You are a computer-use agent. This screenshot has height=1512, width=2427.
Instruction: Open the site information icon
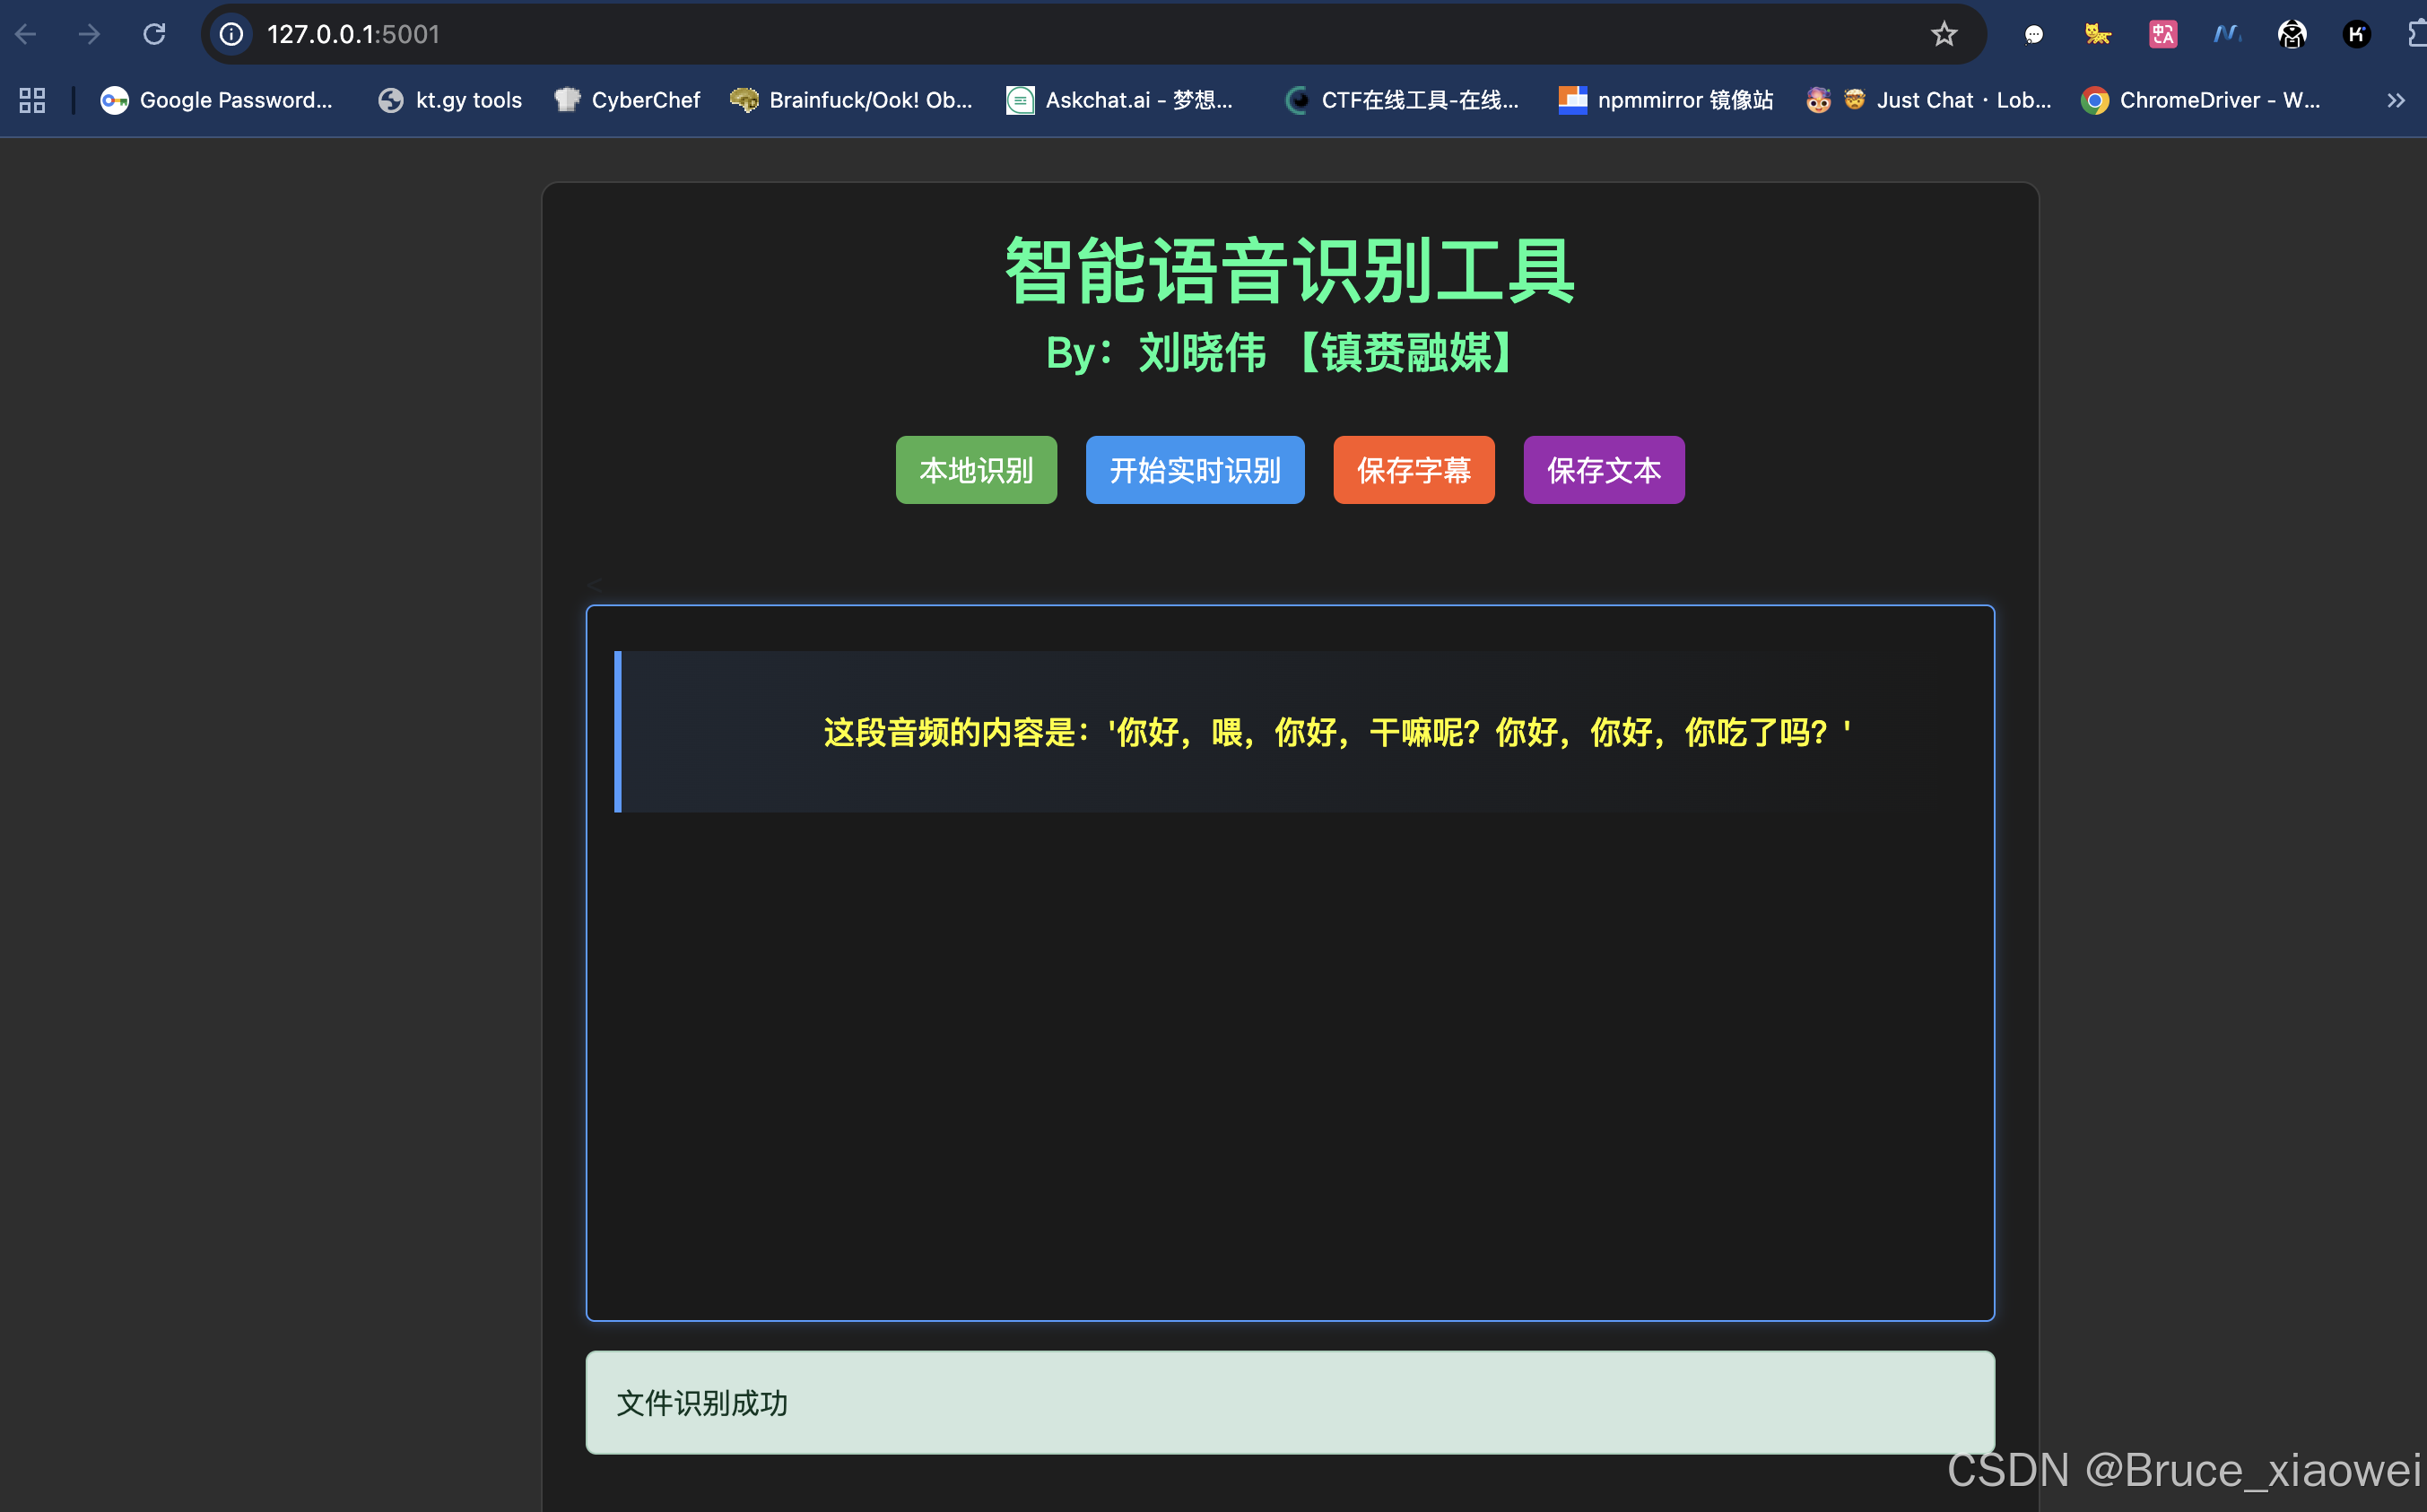pos(231,34)
